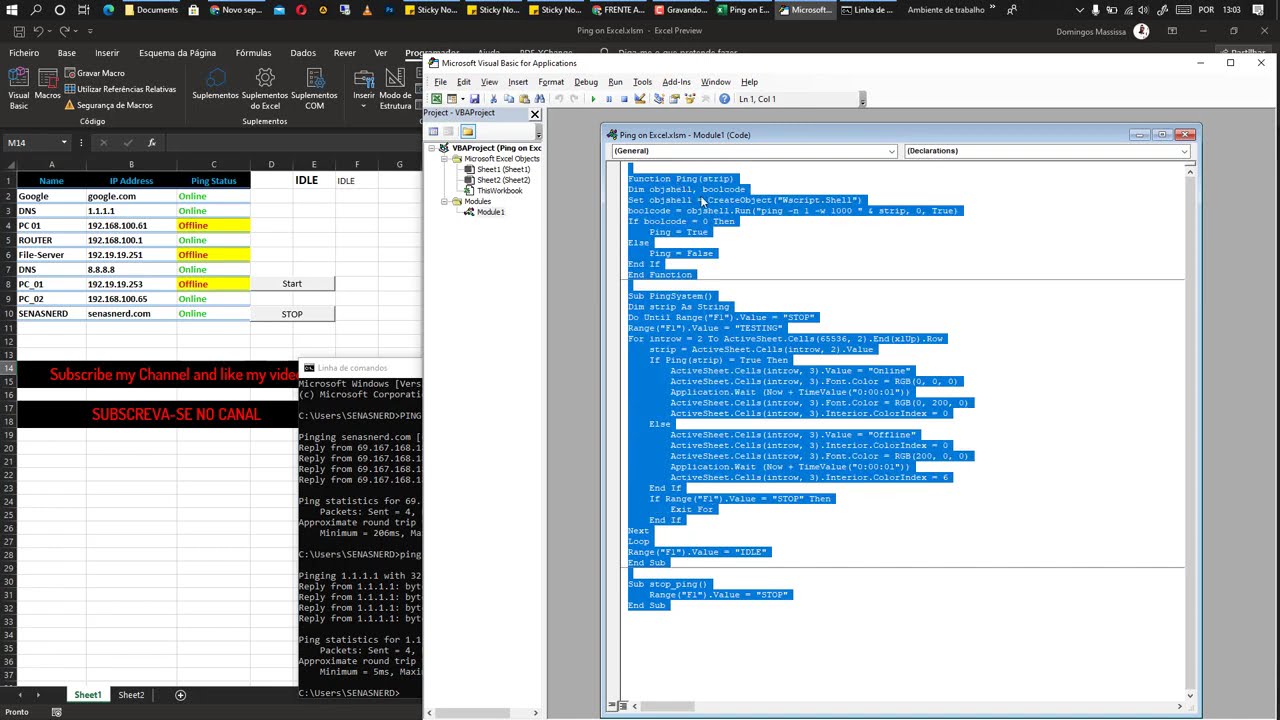The width and height of the screenshot is (1280, 720).
Task: Click Save icon in VBA toolbar
Action: (x=474, y=99)
